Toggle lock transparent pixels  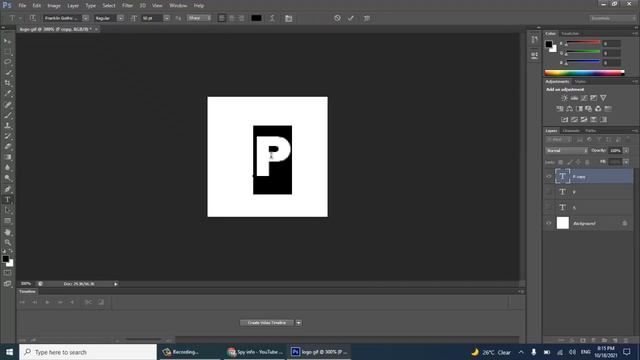[560, 162]
